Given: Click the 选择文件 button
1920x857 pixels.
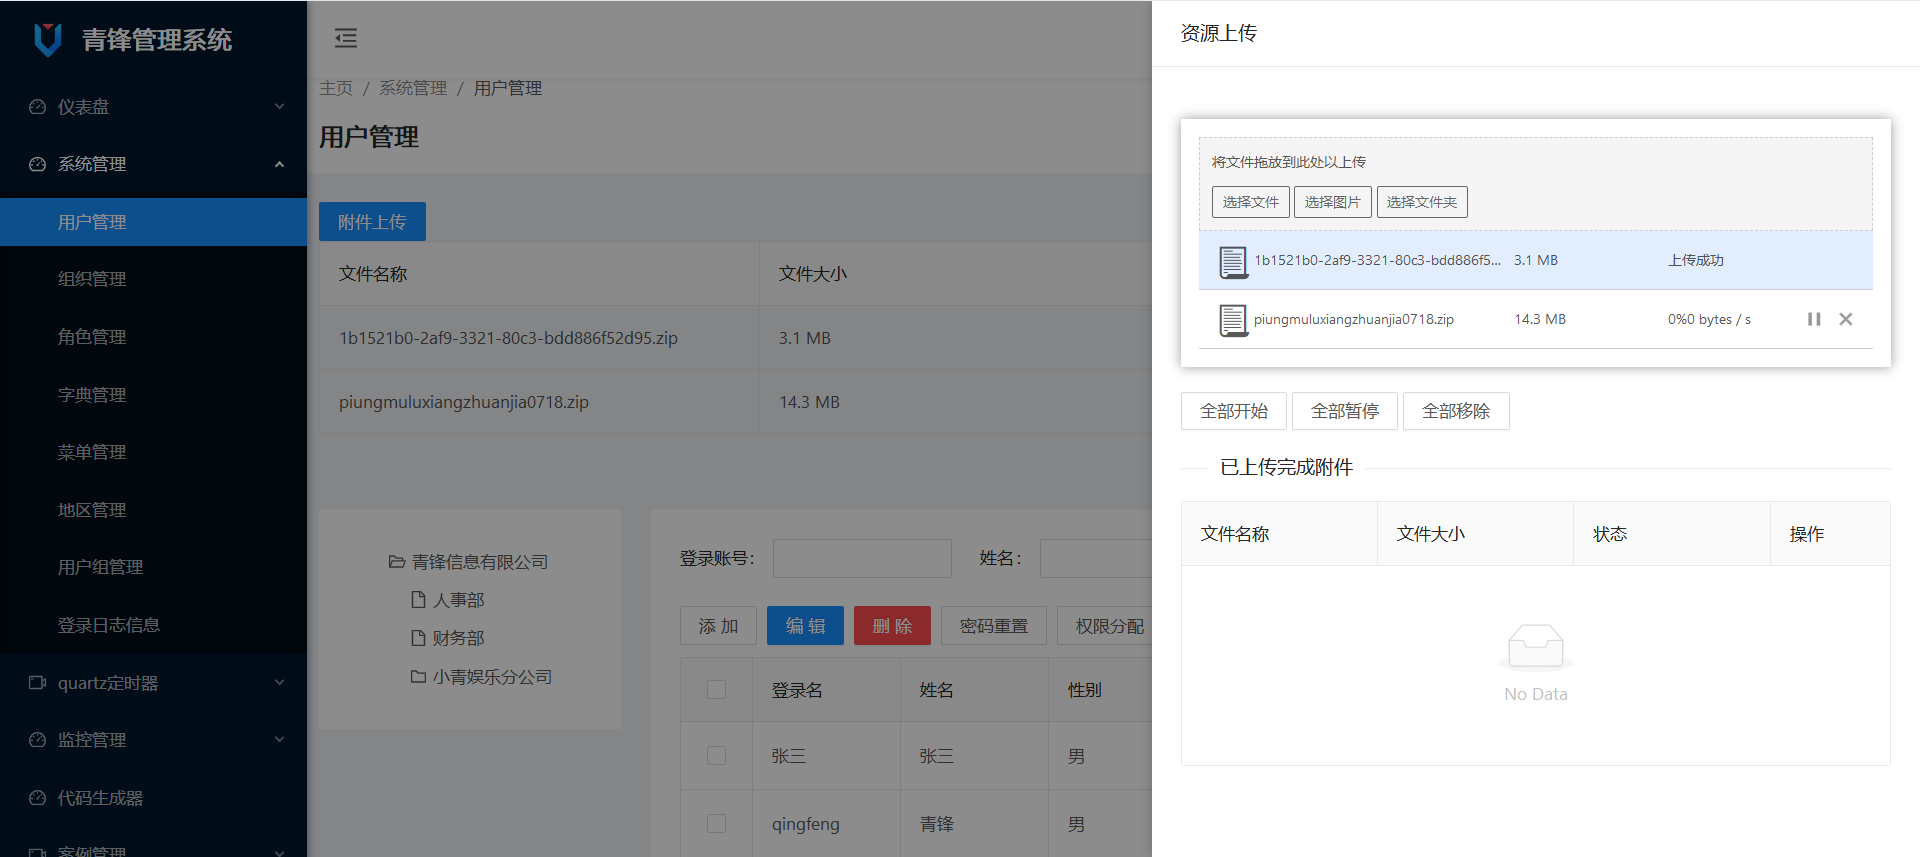Looking at the screenshot, I should (x=1250, y=202).
